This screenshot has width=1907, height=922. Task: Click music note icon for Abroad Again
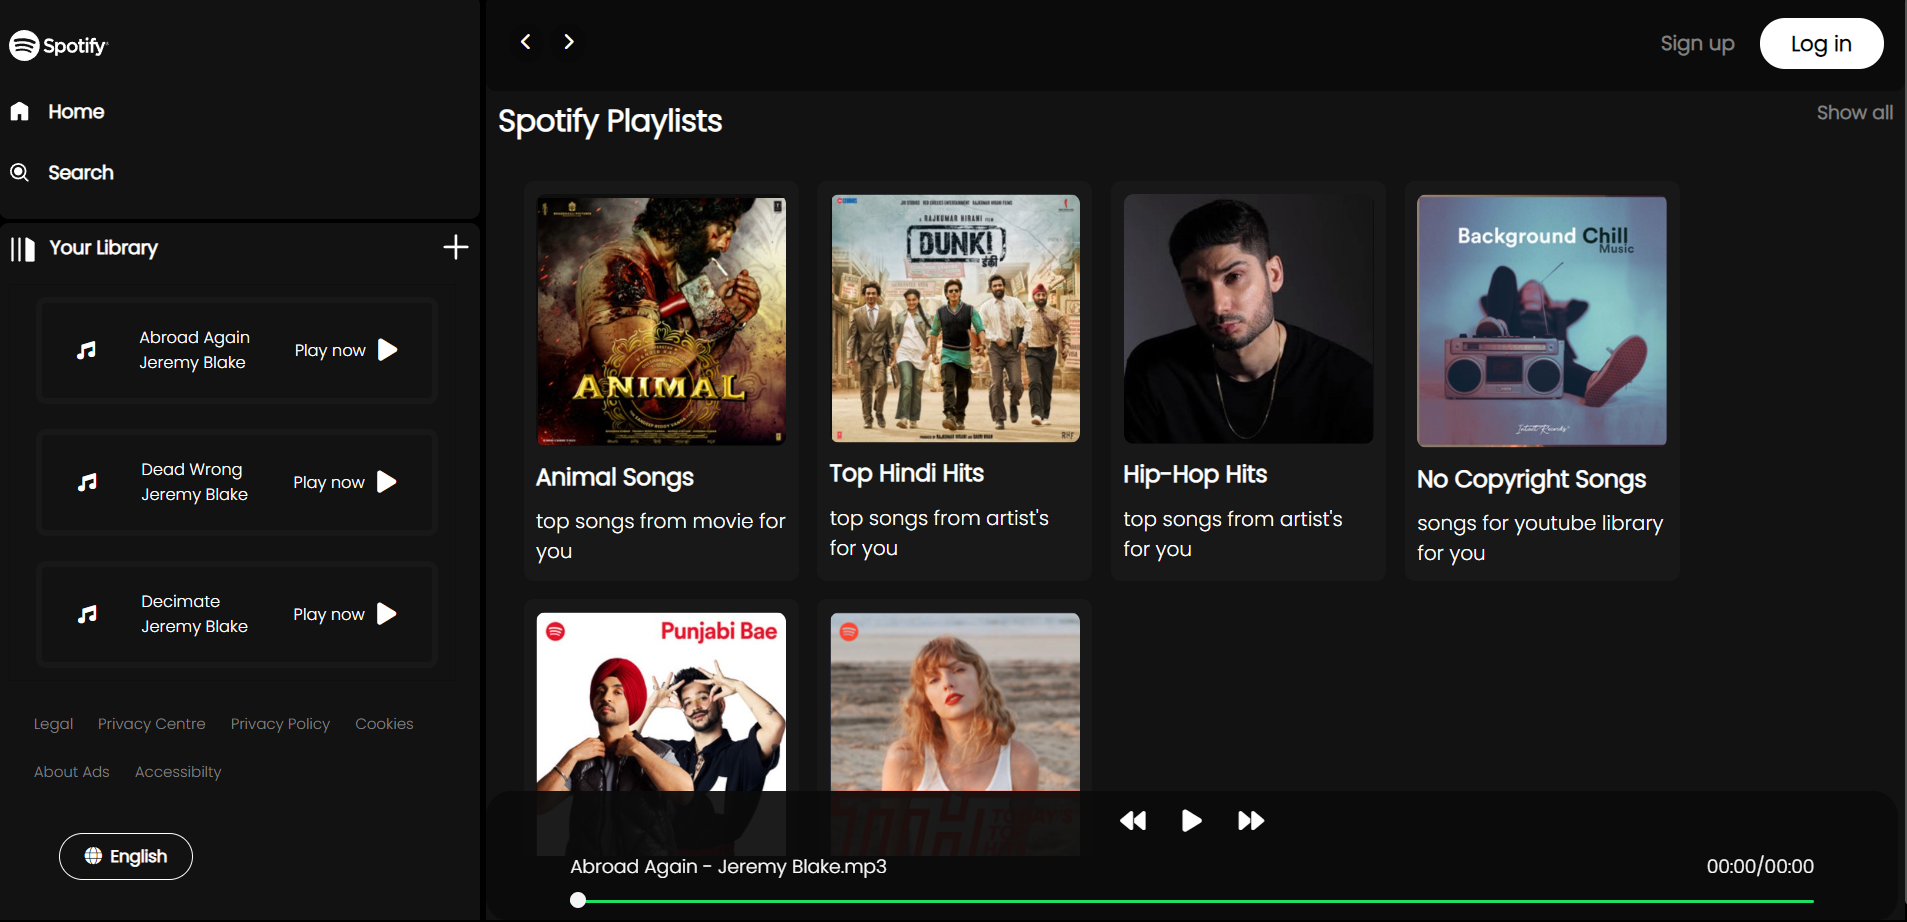(x=87, y=350)
